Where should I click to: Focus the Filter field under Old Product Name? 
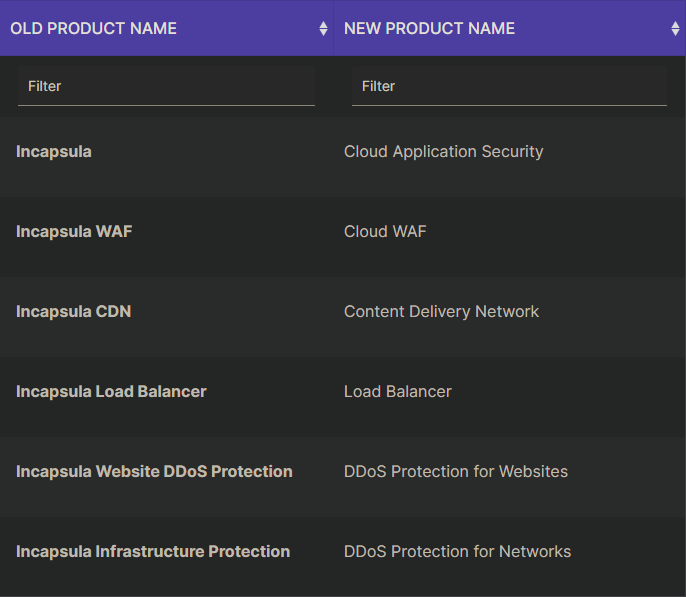pos(166,87)
